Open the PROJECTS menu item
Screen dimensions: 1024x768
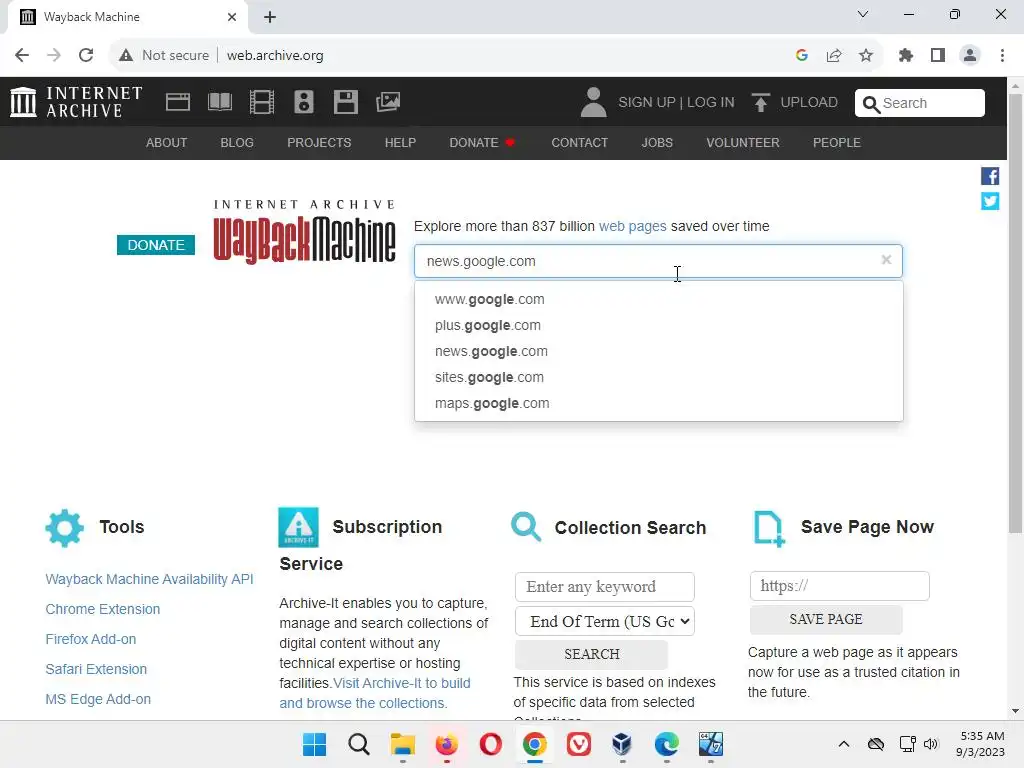[x=319, y=142]
